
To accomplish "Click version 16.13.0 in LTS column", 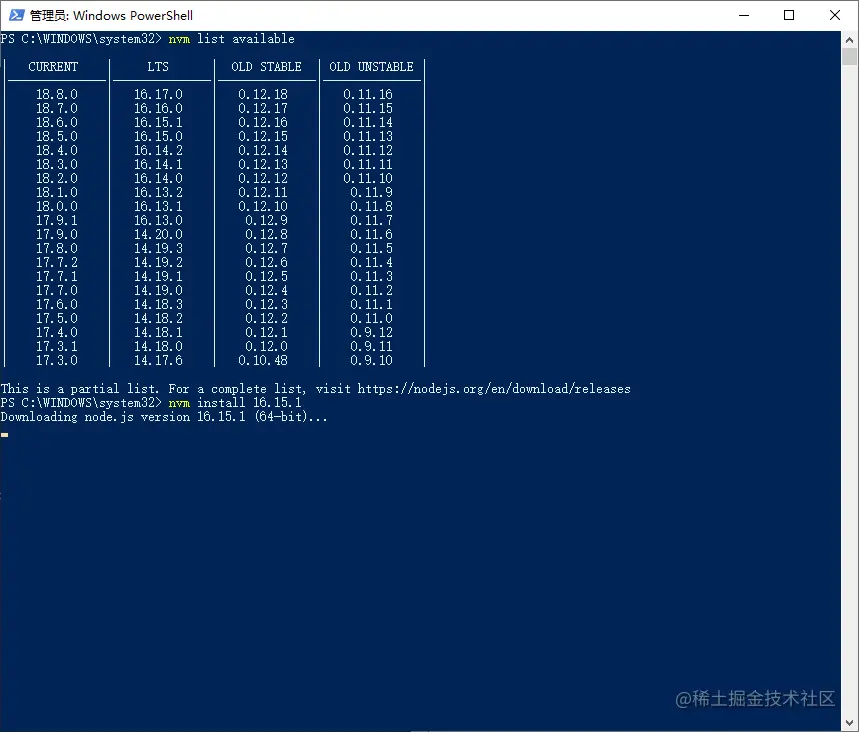I will [158, 220].
